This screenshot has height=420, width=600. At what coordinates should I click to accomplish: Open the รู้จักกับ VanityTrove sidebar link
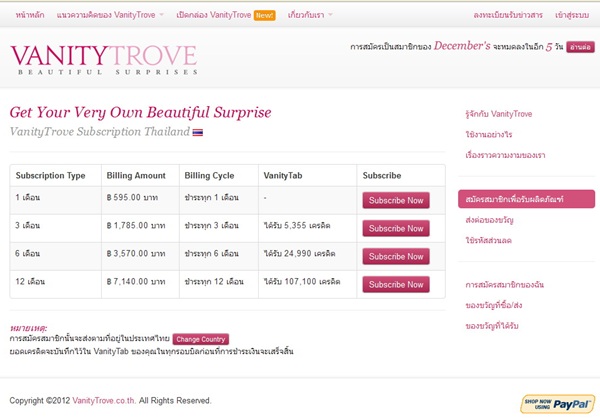[x=499, y=114]
